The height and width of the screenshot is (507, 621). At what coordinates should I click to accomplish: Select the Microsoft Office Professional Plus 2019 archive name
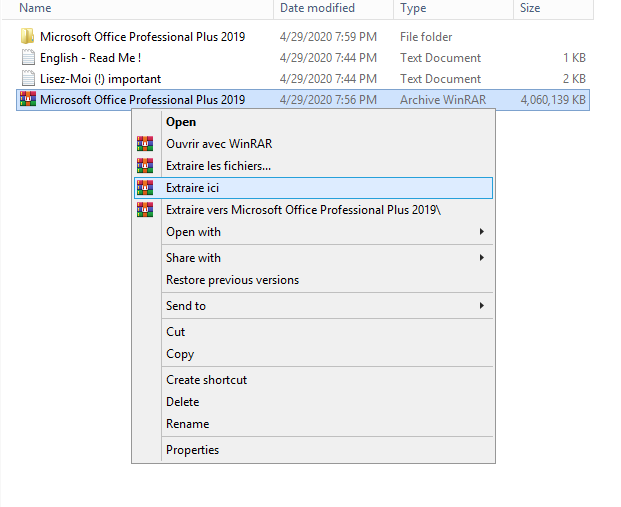[x=143, y=99]
